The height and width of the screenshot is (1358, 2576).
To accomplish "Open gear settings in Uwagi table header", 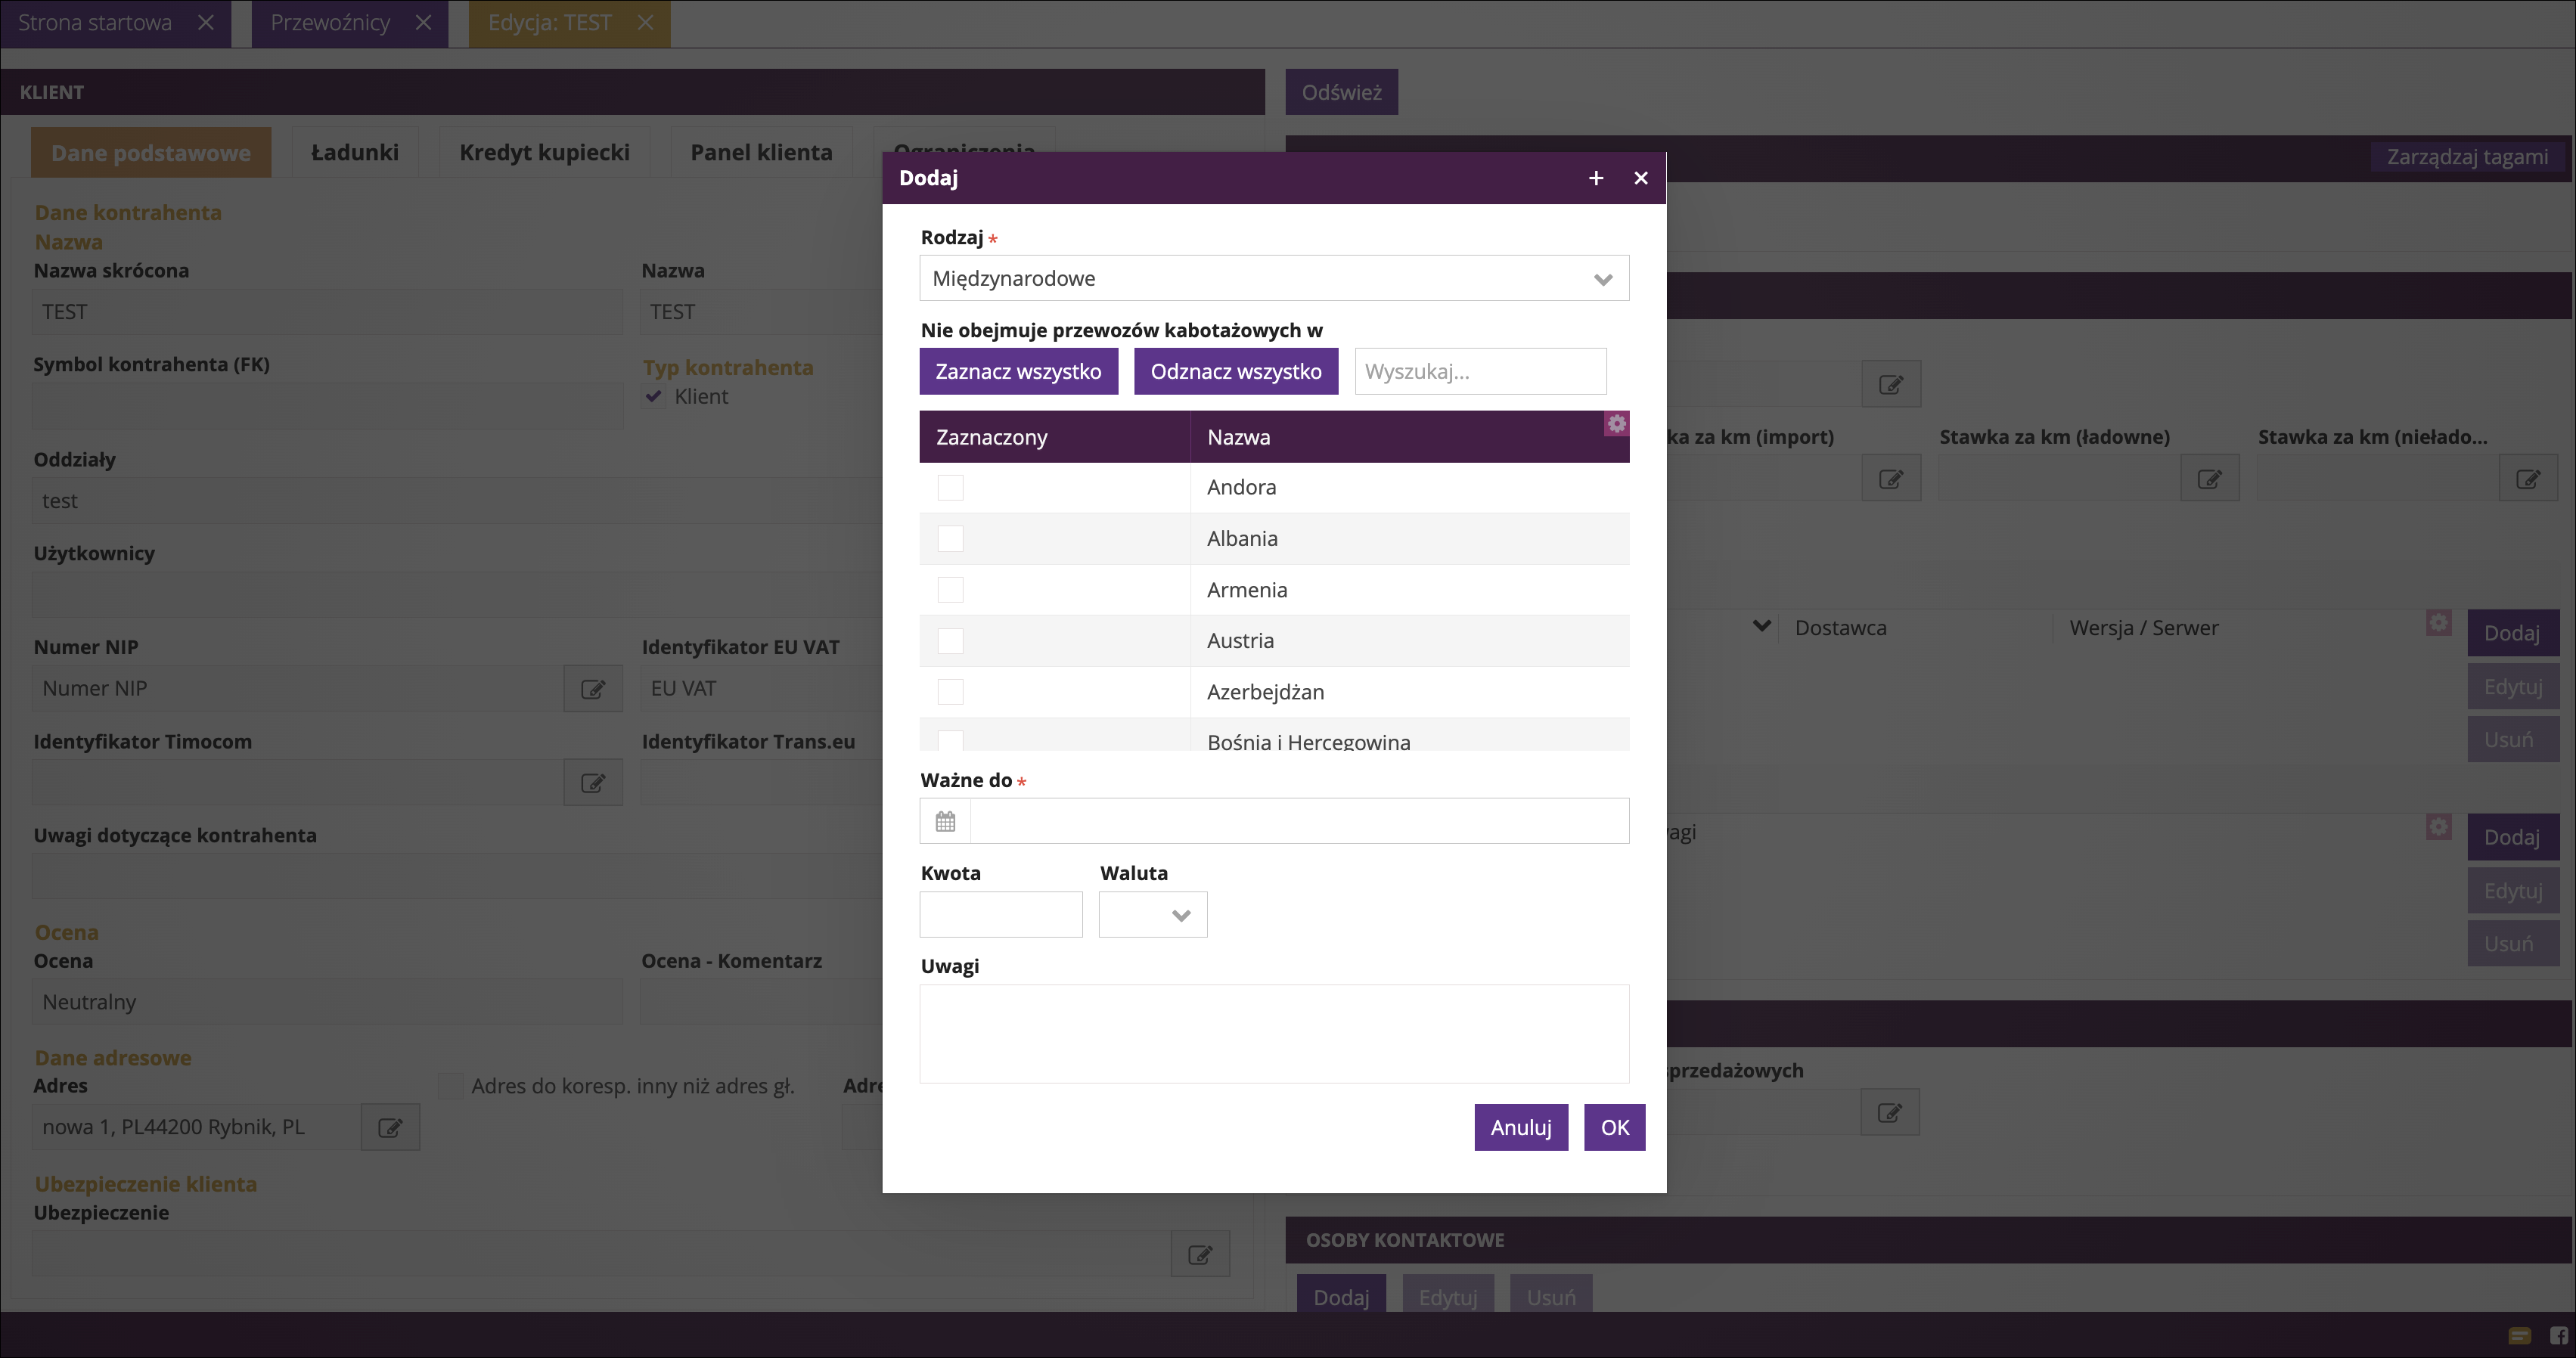I will point(2439,827).
